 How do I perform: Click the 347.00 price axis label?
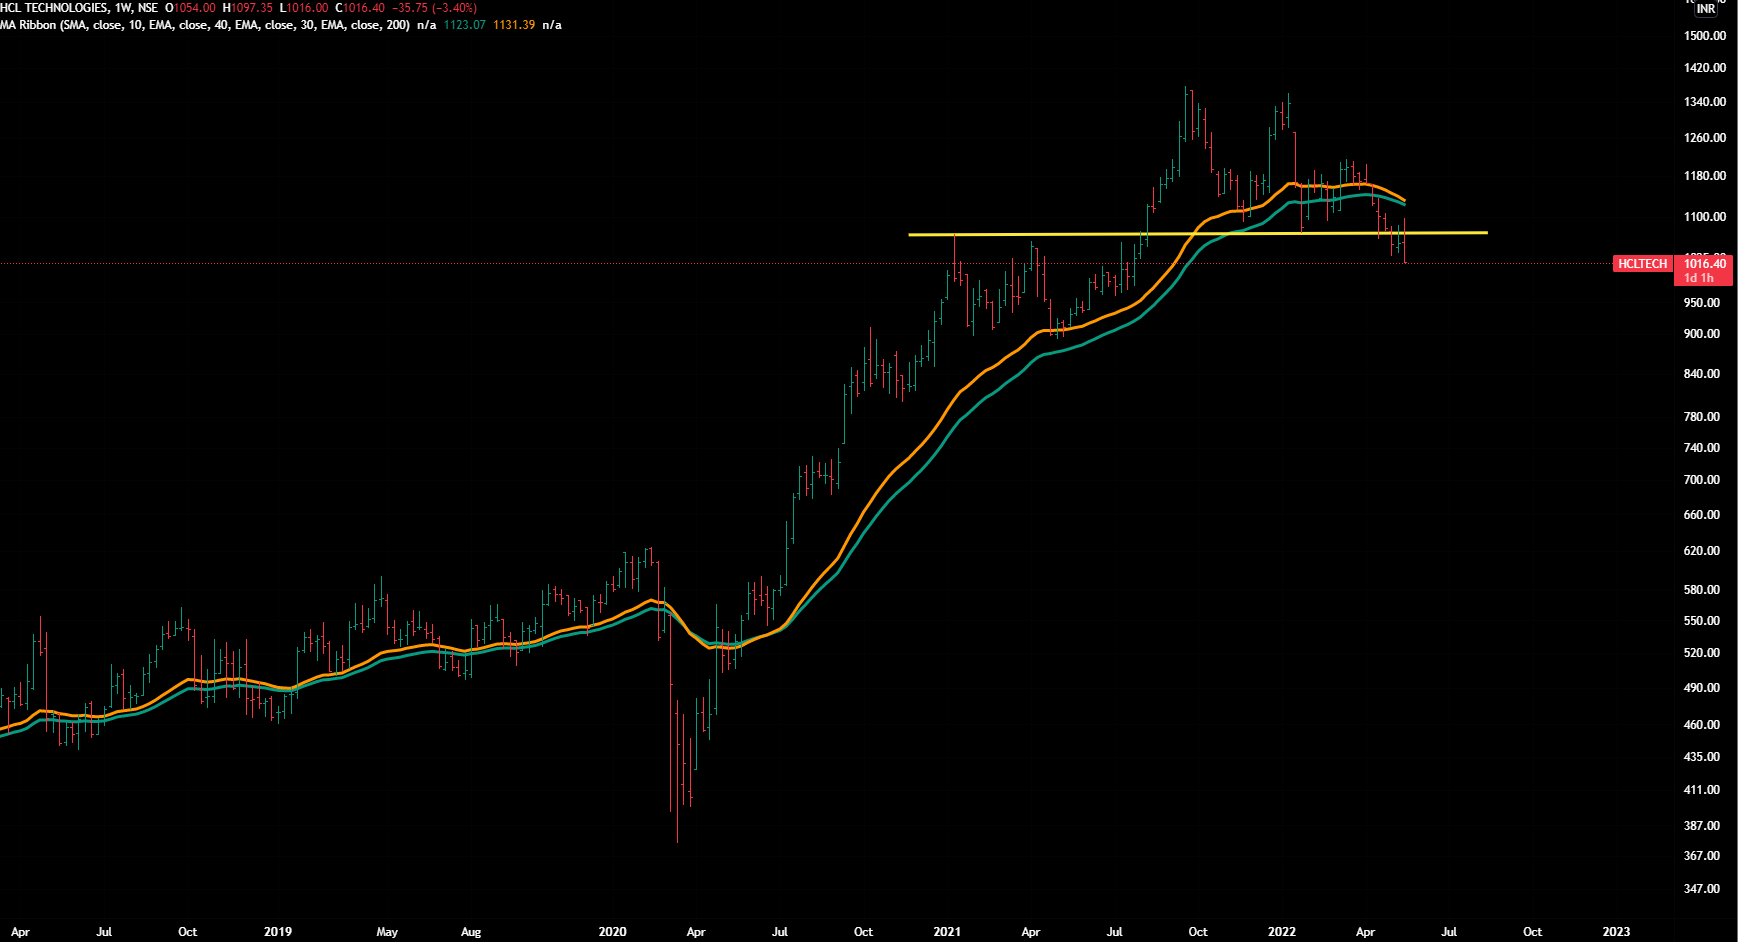[1702, 889]
